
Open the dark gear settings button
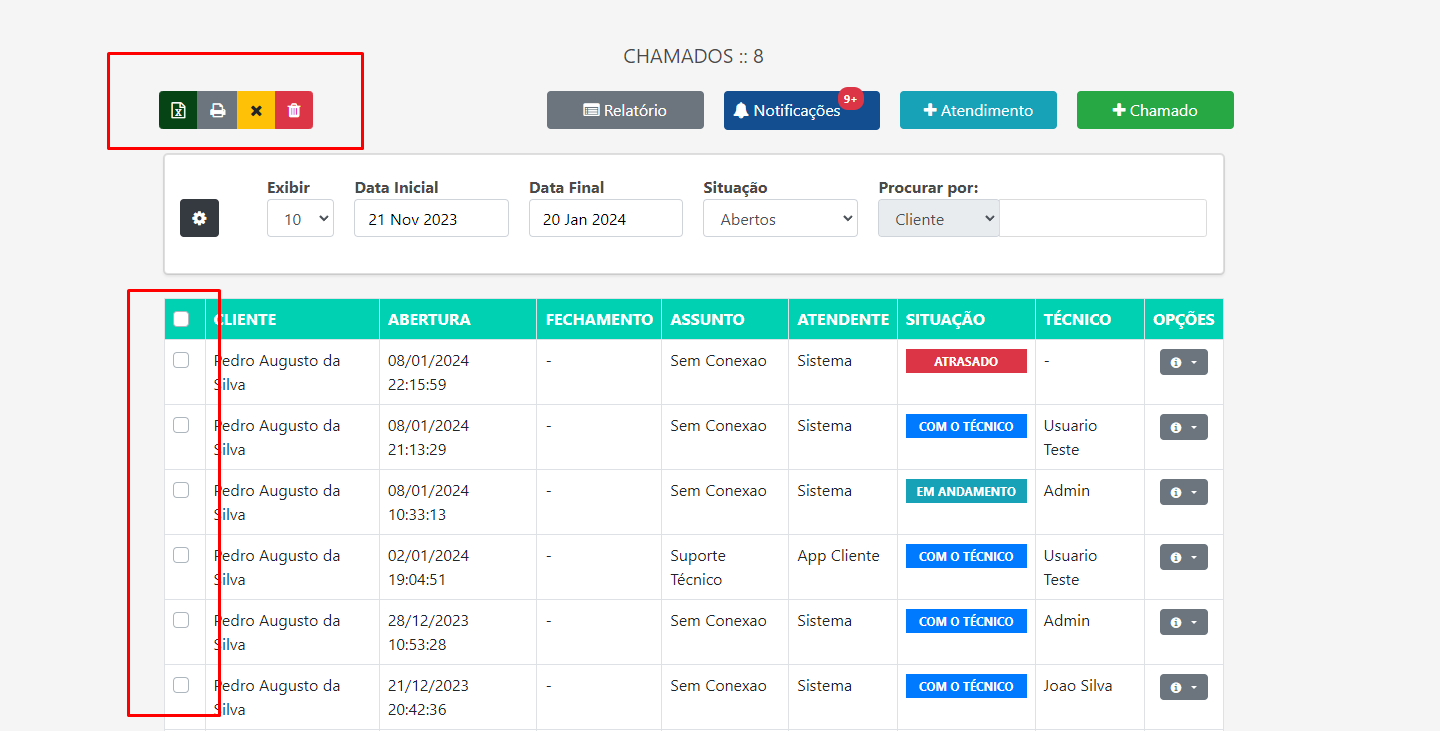[199, 218]
